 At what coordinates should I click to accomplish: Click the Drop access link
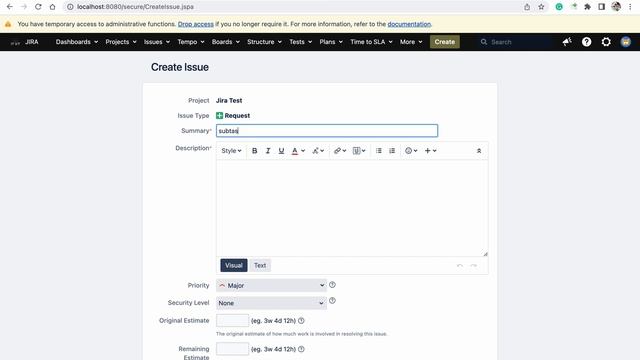tap(196, 24)
